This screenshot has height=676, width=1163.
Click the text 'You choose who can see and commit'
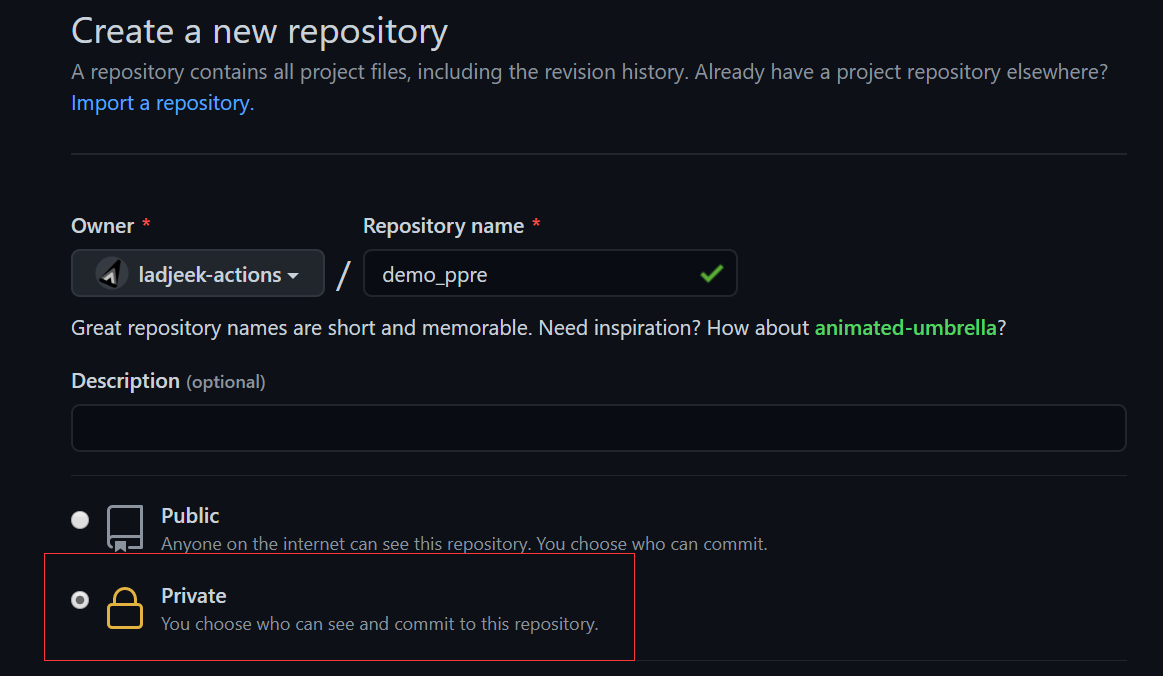point(379,624)
